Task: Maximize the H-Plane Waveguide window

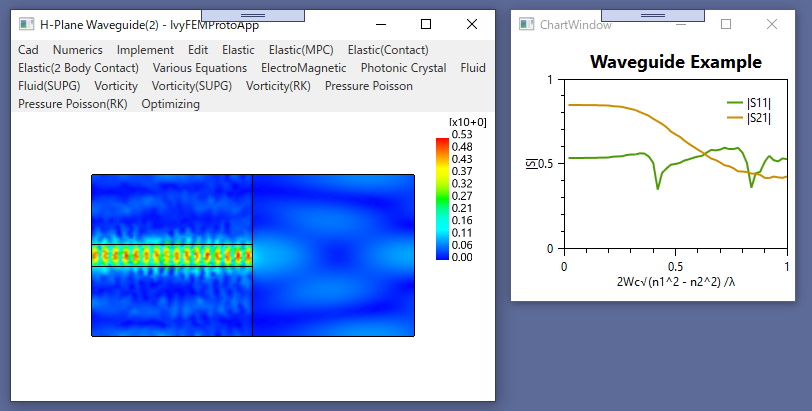Action: (426, 24)
